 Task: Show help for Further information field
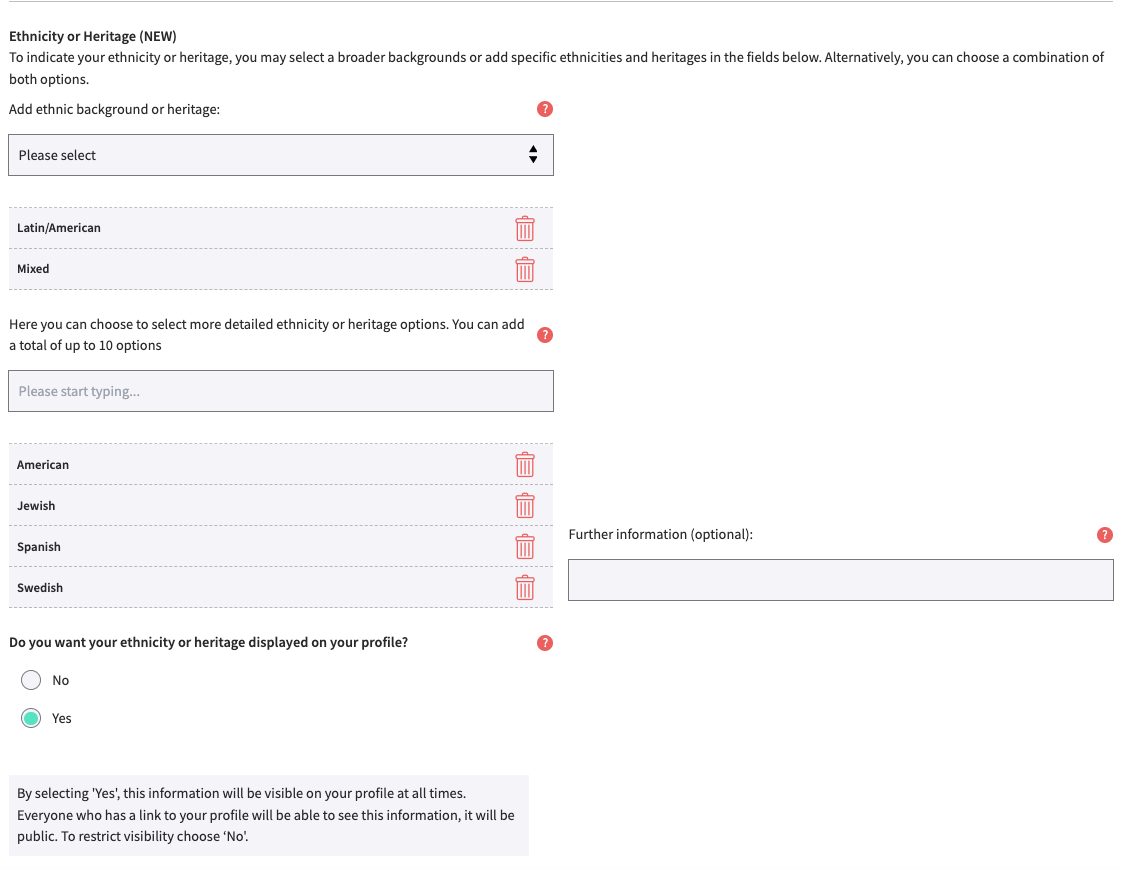click(x=1105, y=535)
